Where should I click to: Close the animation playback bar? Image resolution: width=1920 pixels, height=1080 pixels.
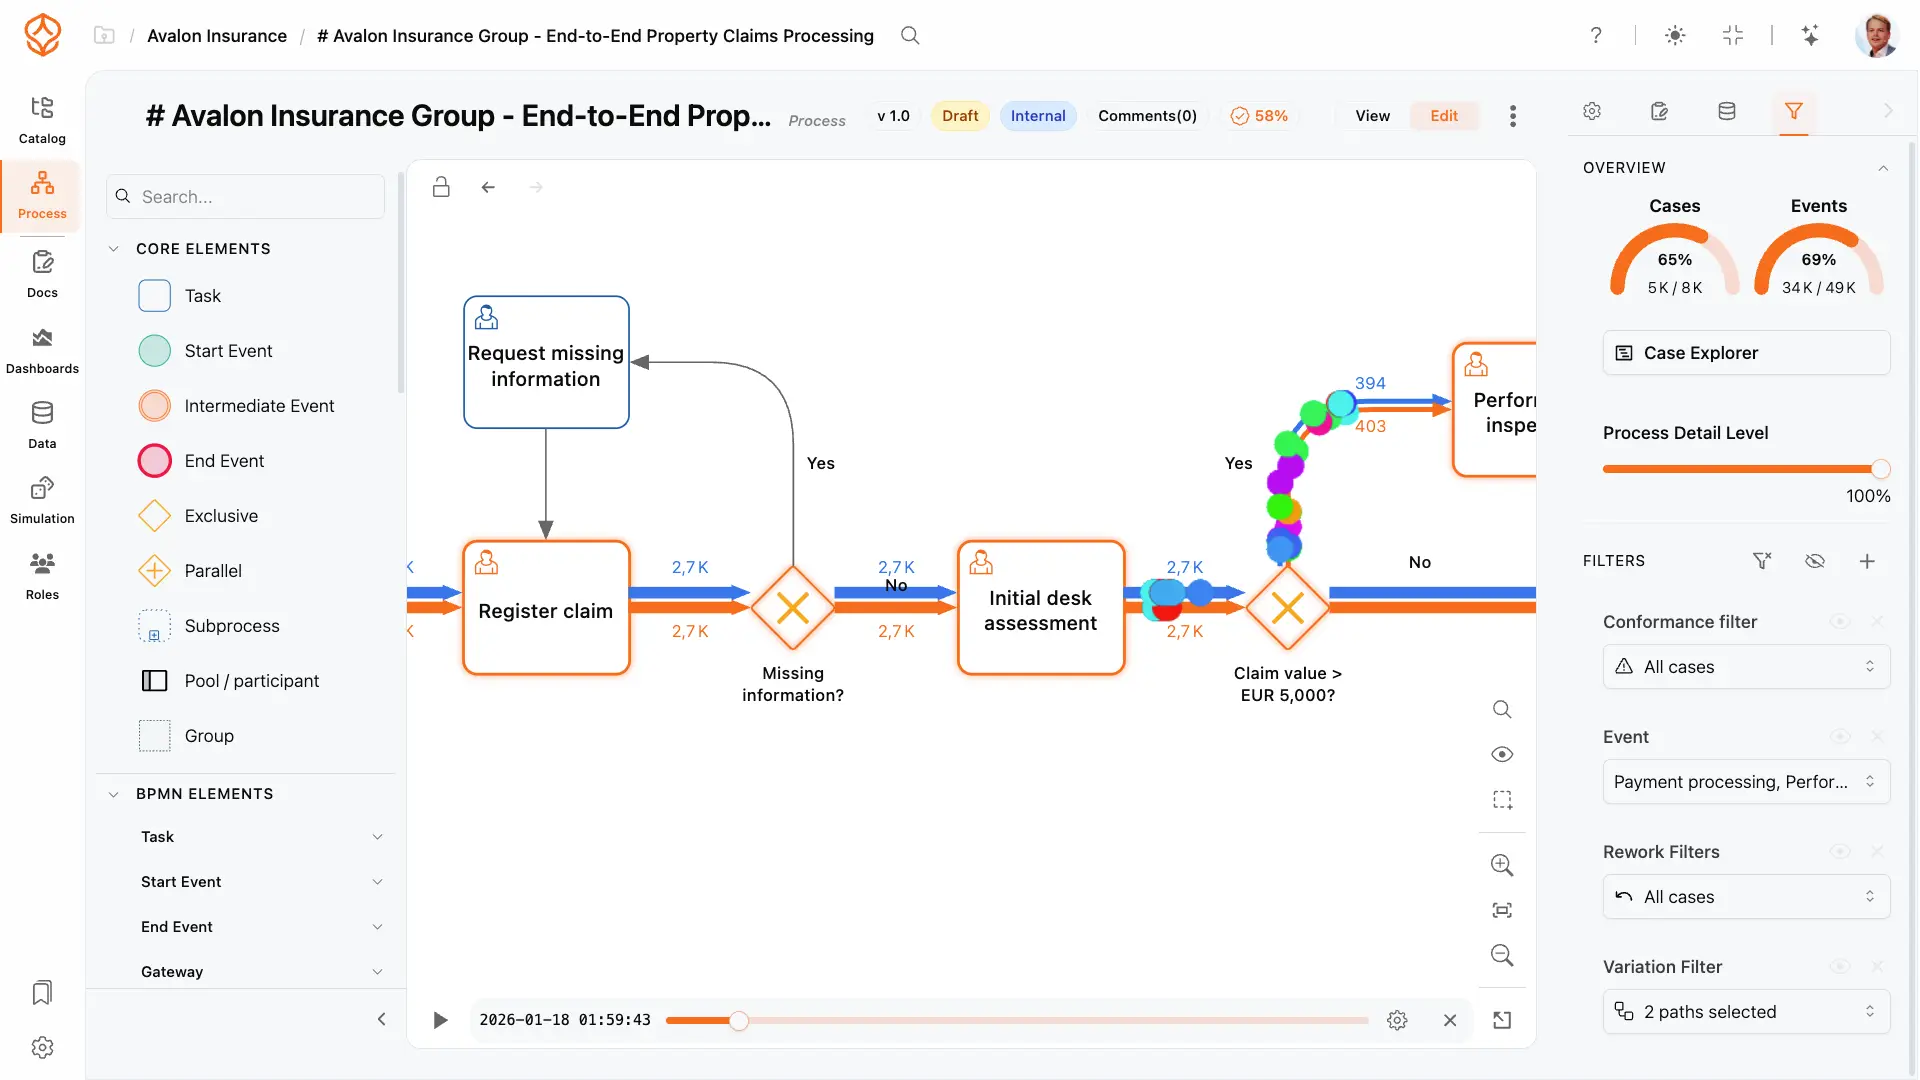point(1450,1020)
